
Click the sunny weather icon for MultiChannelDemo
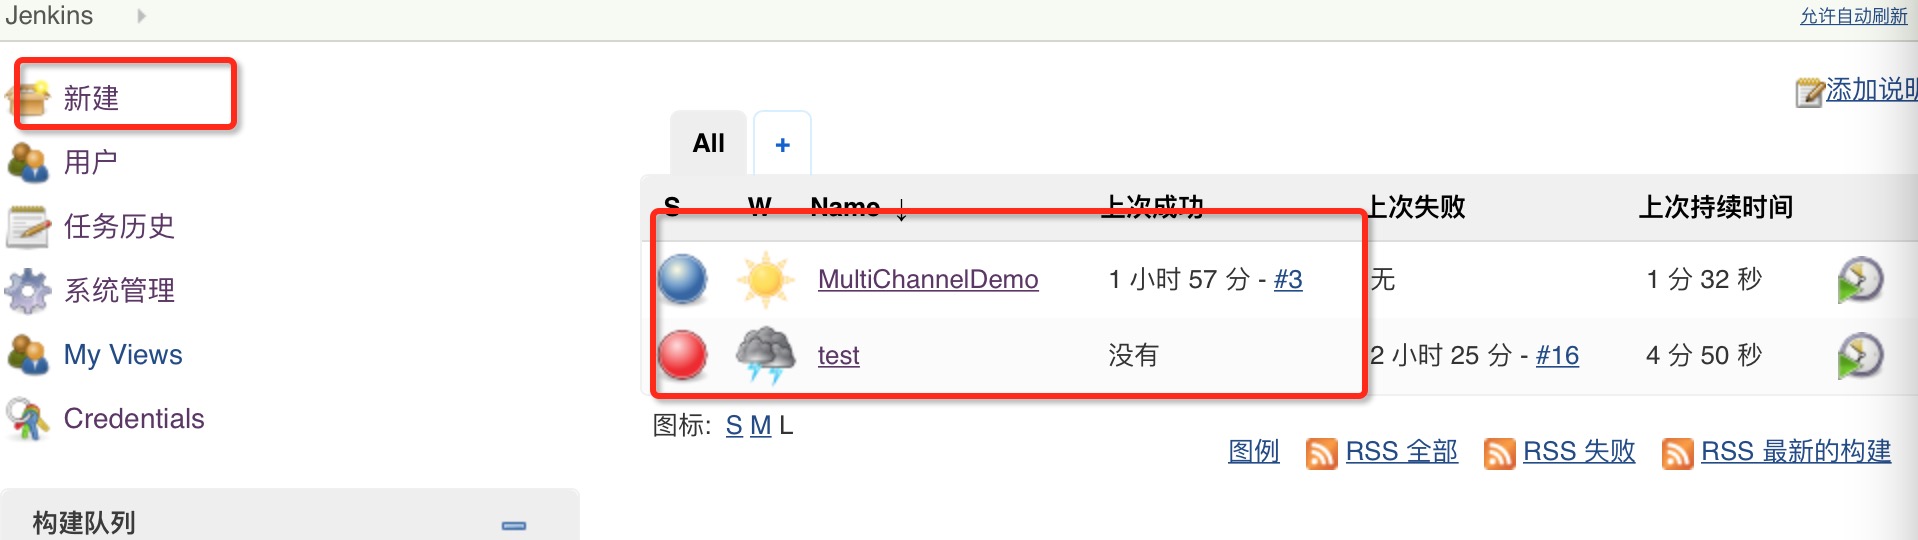(765, 279)
